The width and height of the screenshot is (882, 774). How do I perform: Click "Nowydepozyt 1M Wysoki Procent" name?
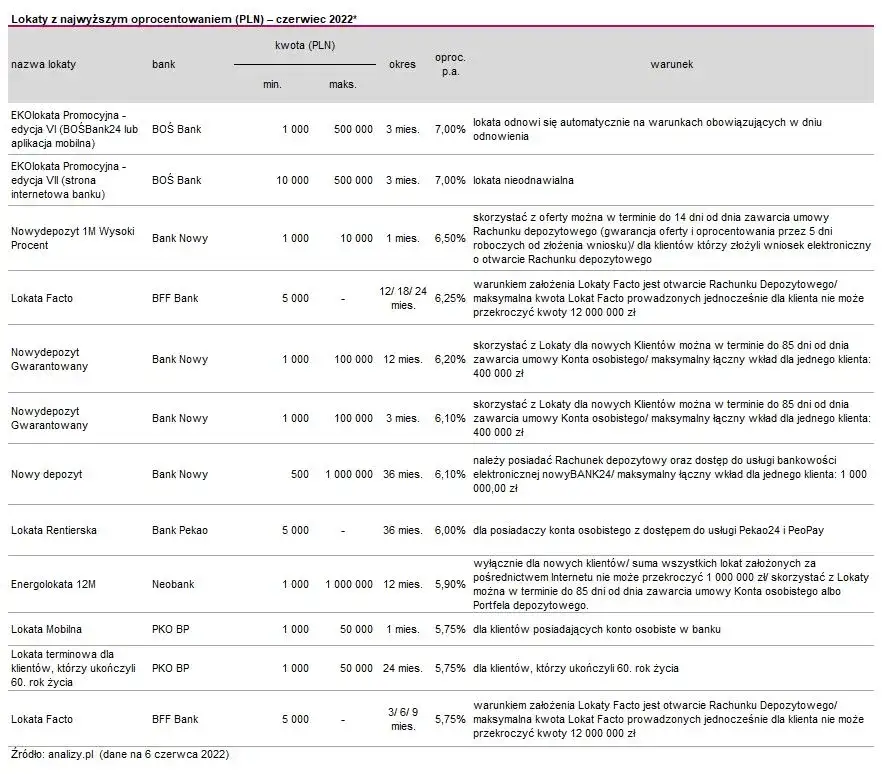tap(73, 238)
